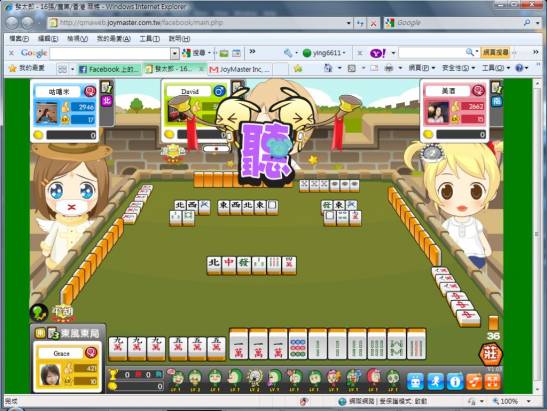Click the Yahoo 網頁搜尋 button

(495, 53)
